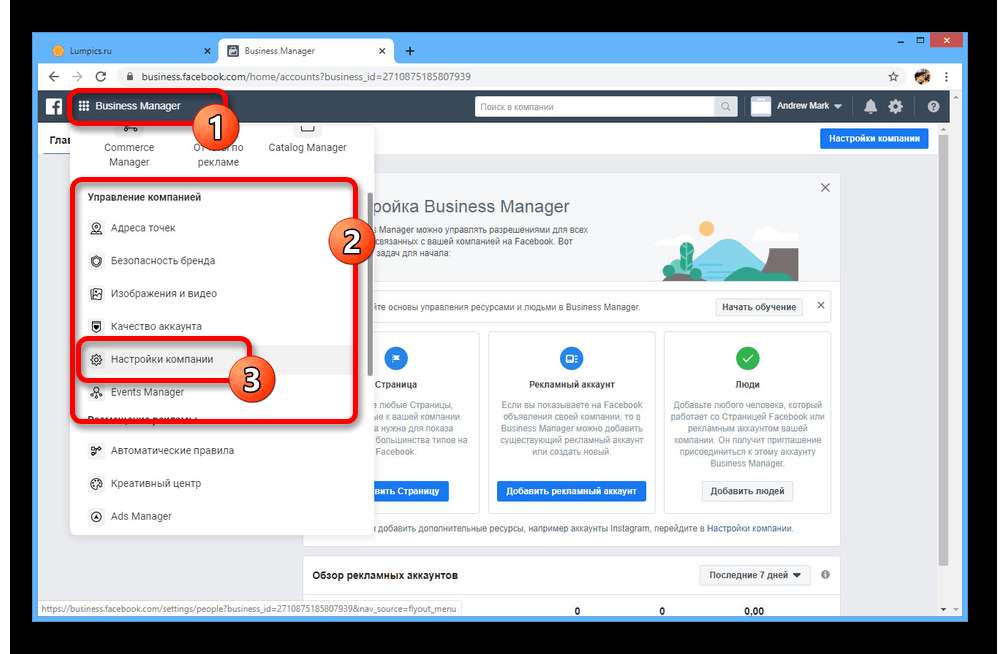The width and height of the screenshot is (1000, 654).
Task: Click the browser address bar URL
Action: click(306, 77)
